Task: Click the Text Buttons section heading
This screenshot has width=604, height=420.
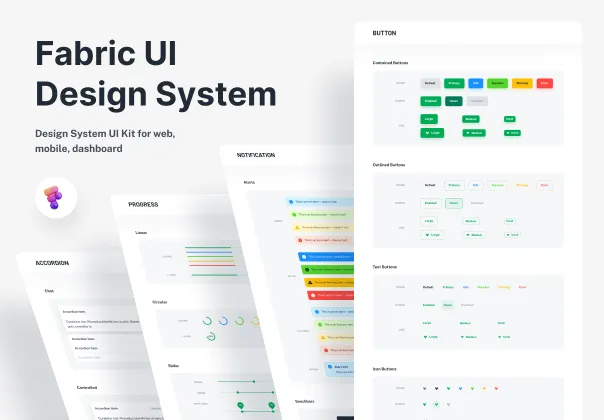Action: (x=384, y=267)
